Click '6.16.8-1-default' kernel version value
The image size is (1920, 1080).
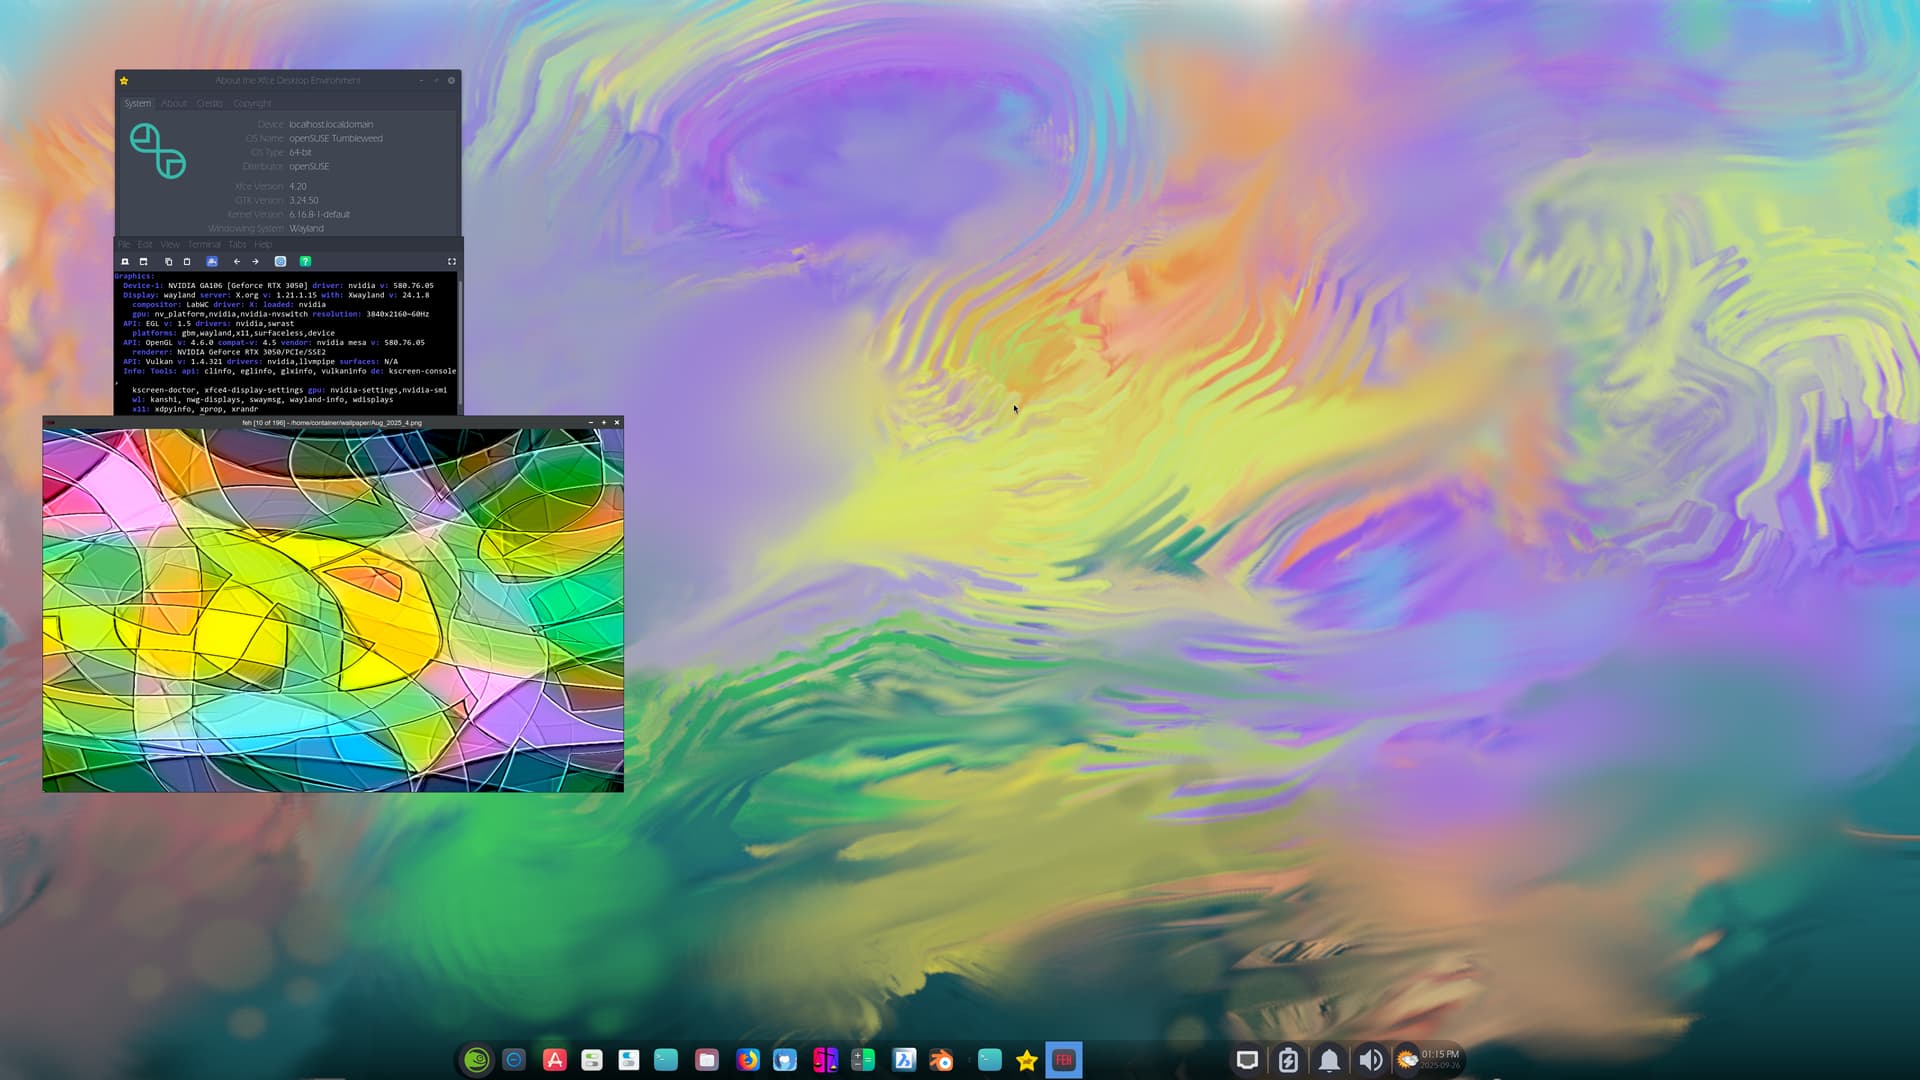[x=320, y=215]
